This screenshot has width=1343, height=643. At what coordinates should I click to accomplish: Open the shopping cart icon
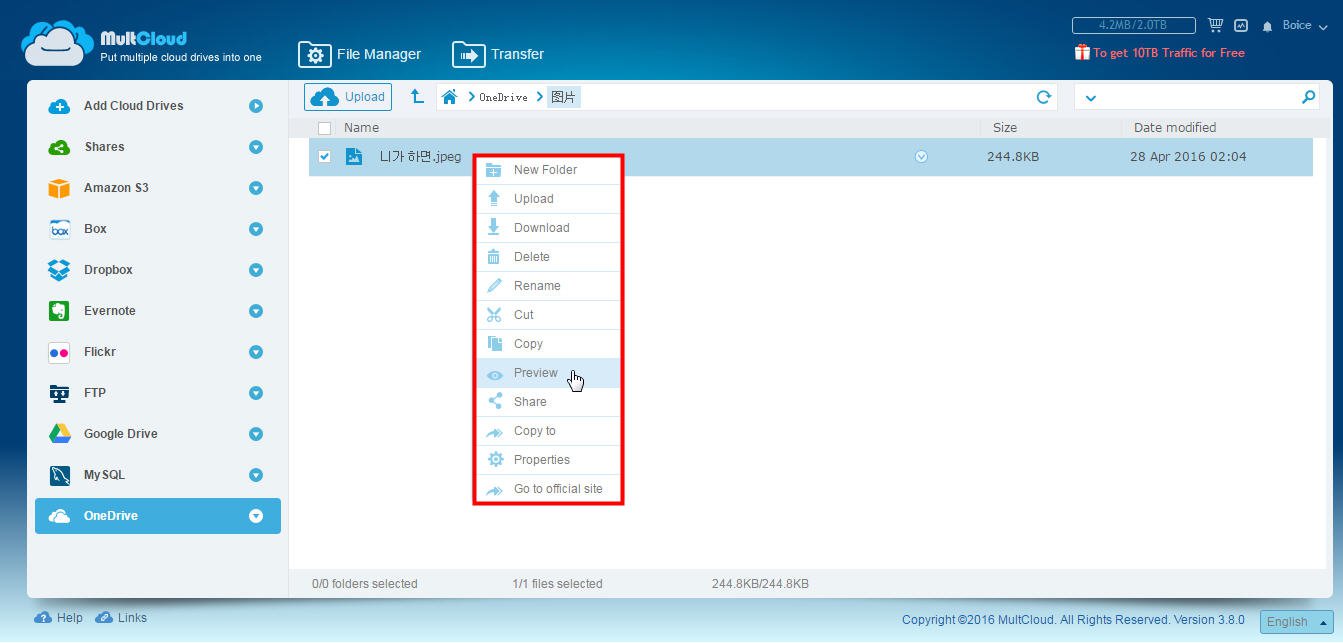coord(1216,25)
